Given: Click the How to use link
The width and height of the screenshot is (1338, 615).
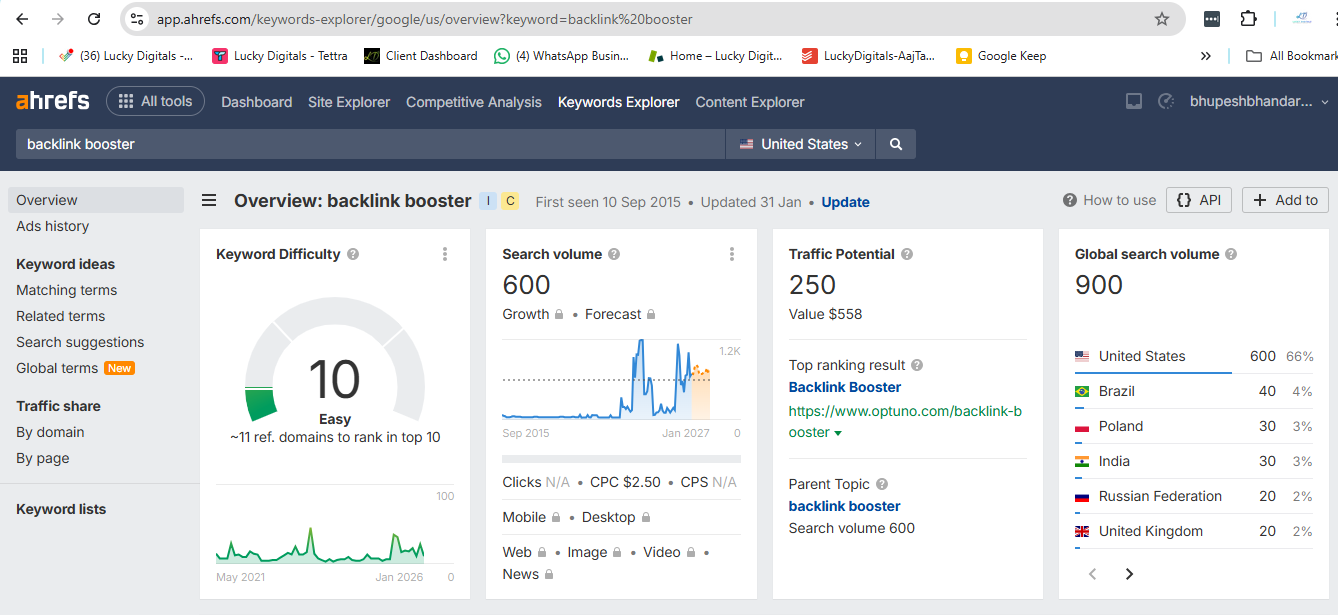Looking at the screenshot, I should 1110,200.
